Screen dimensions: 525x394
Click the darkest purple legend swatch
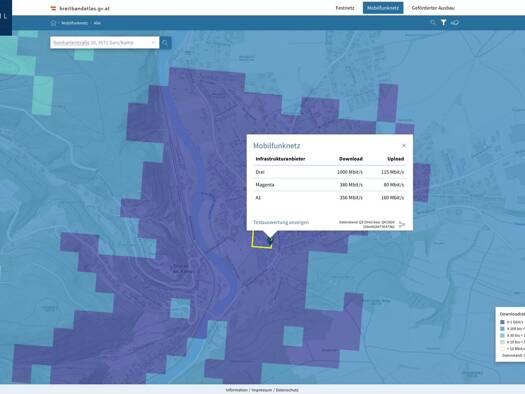click(x=502, y=322)
